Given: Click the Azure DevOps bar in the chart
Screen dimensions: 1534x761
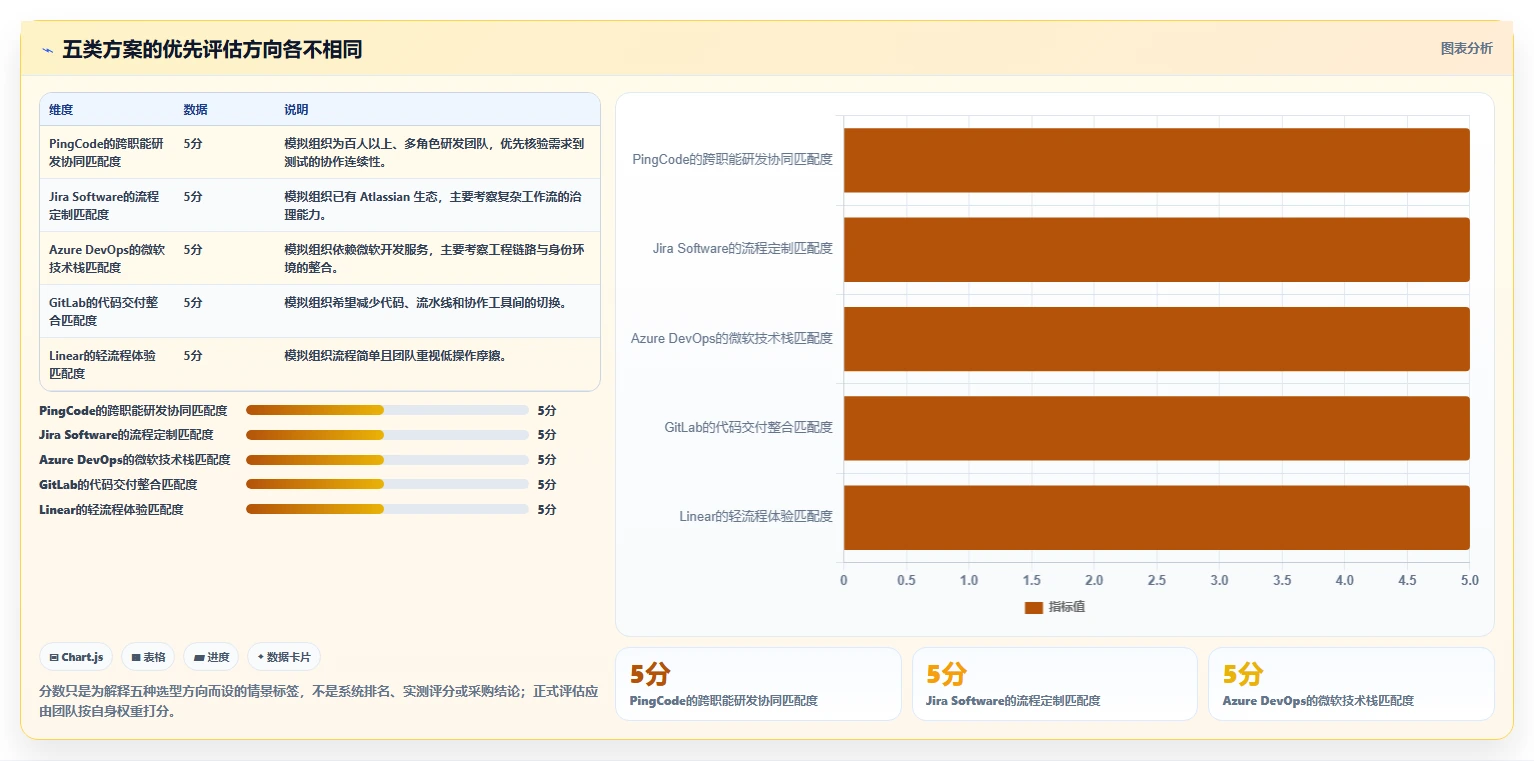Looking at the screenshot, I should click(x=1156, y=339).
